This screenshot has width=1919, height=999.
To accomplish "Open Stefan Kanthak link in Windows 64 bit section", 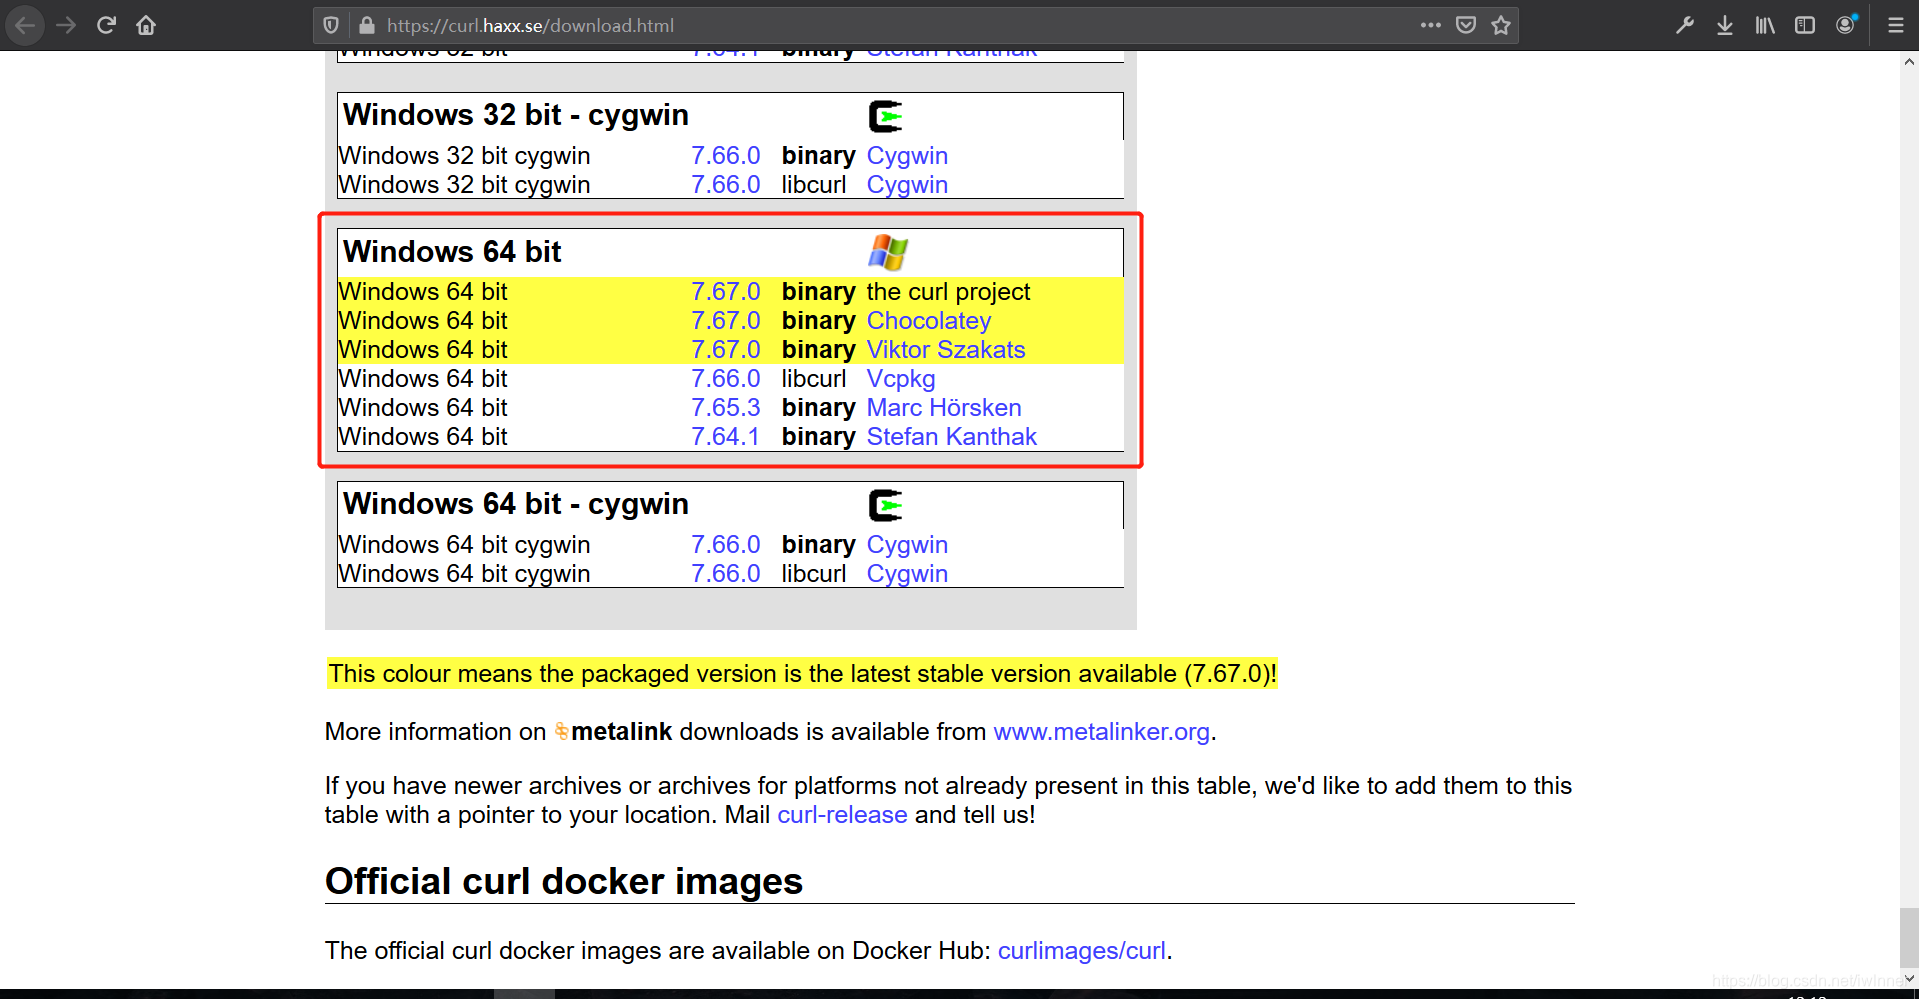I will (952, 437).
